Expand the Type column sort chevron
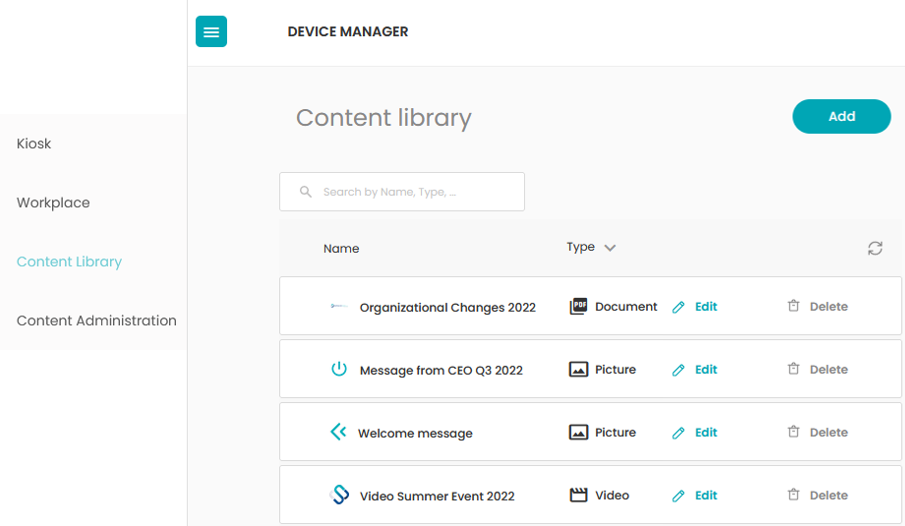This screenshot has width=905, height=526. (610, 248)
